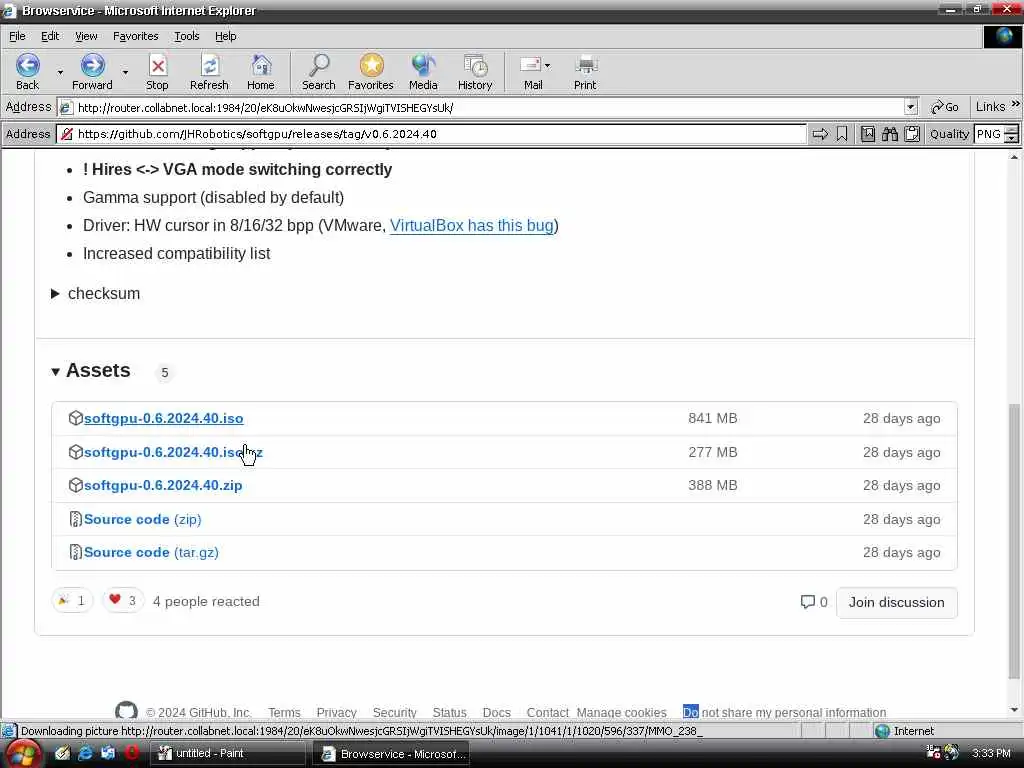The height and width of the screenshot is (768, 1024).
Task: Open the Security footer link
Action: pos(394,712)
